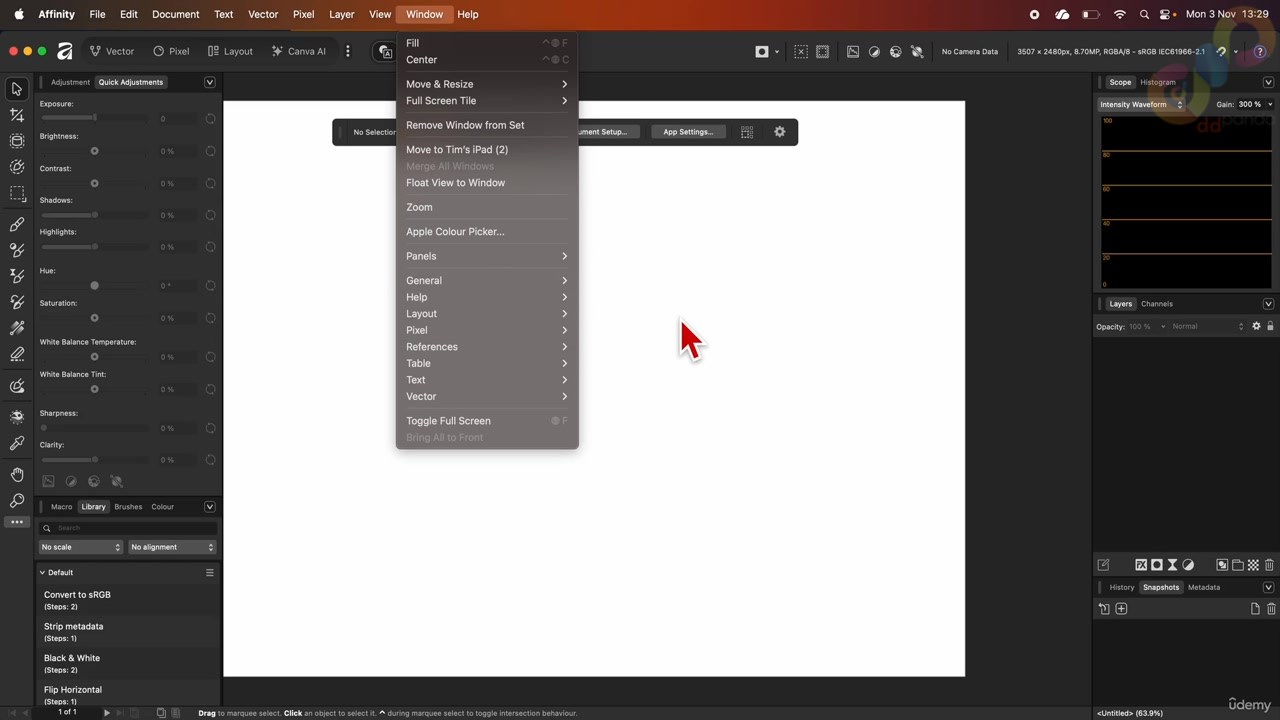Image resolution: width=1280 pixels, height=720 pixels.
Task: Open the Normal blend mode dropdown
Action: point(1208,326)
